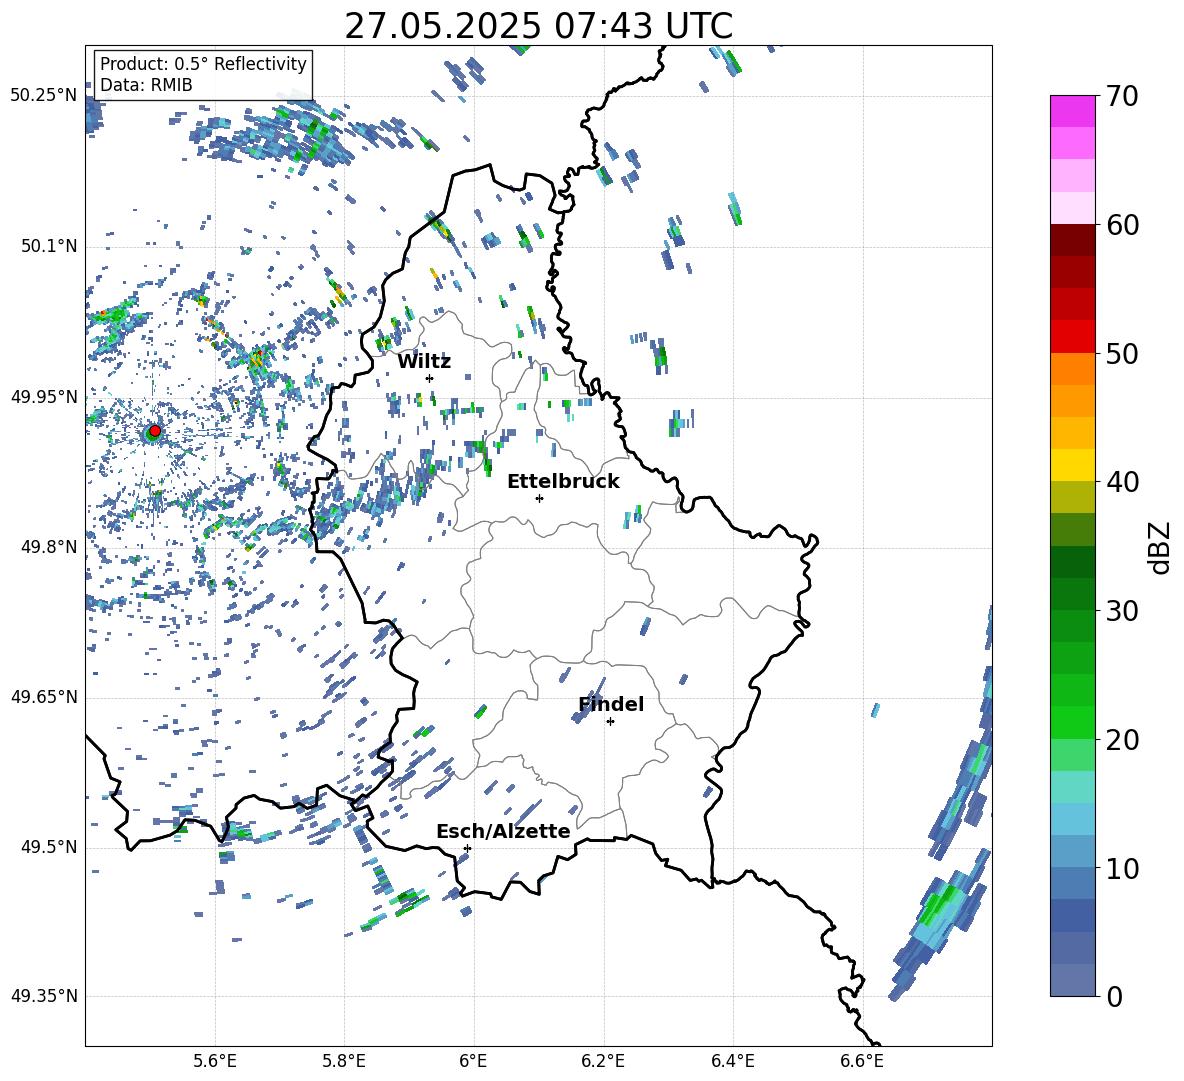1184x1081 pixels.
Task: Click the 30 value on the colorbar
Action: (x=1122, y=611)
